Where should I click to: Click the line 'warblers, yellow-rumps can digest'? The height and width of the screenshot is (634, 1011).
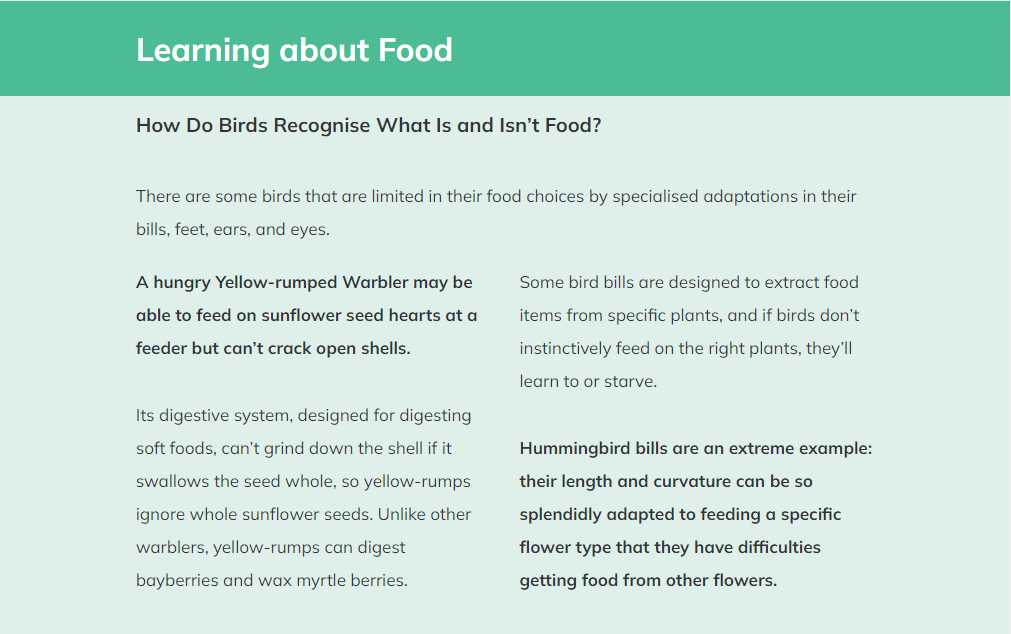(x=270, y=548)
